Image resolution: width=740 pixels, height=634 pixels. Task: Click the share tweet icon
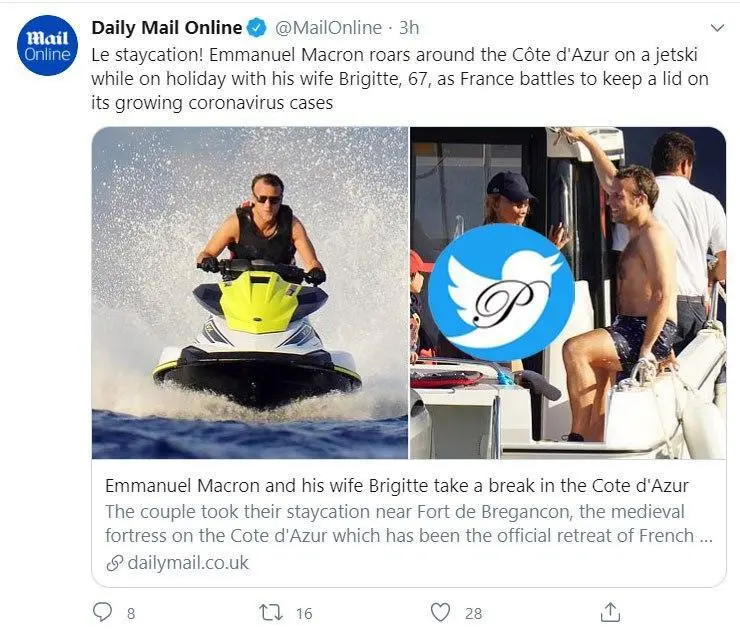click(609, 611)
